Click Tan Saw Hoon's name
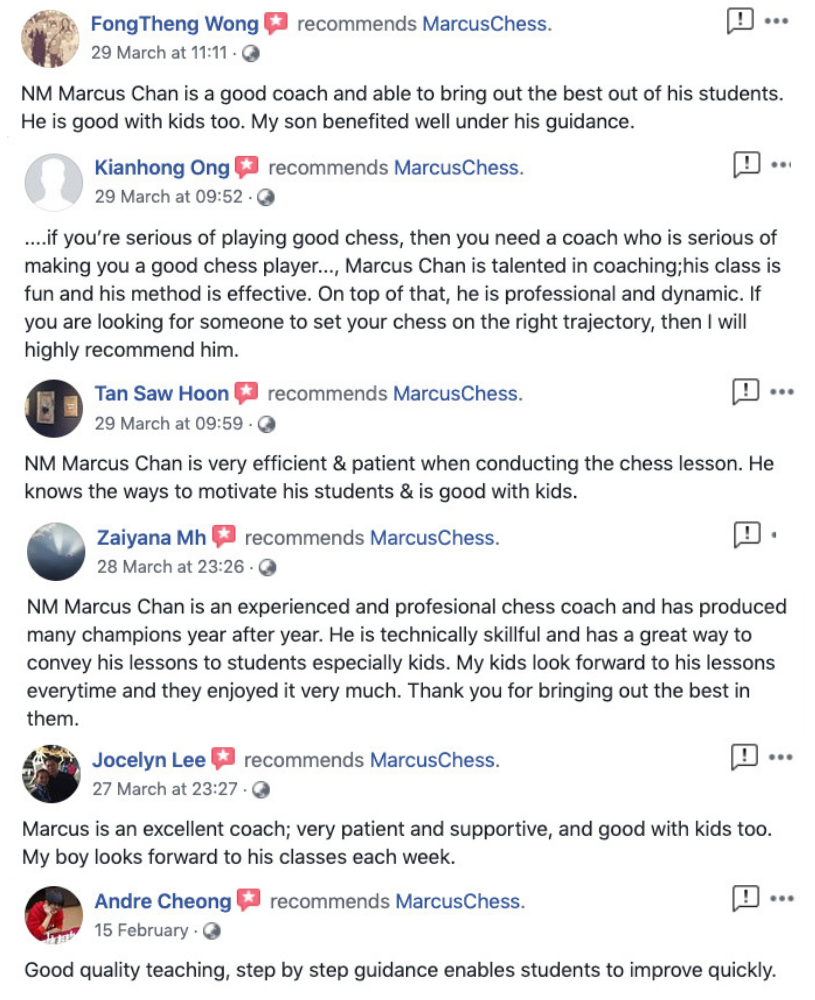This screenshot has width=815, height=1000. click(160, 393)
